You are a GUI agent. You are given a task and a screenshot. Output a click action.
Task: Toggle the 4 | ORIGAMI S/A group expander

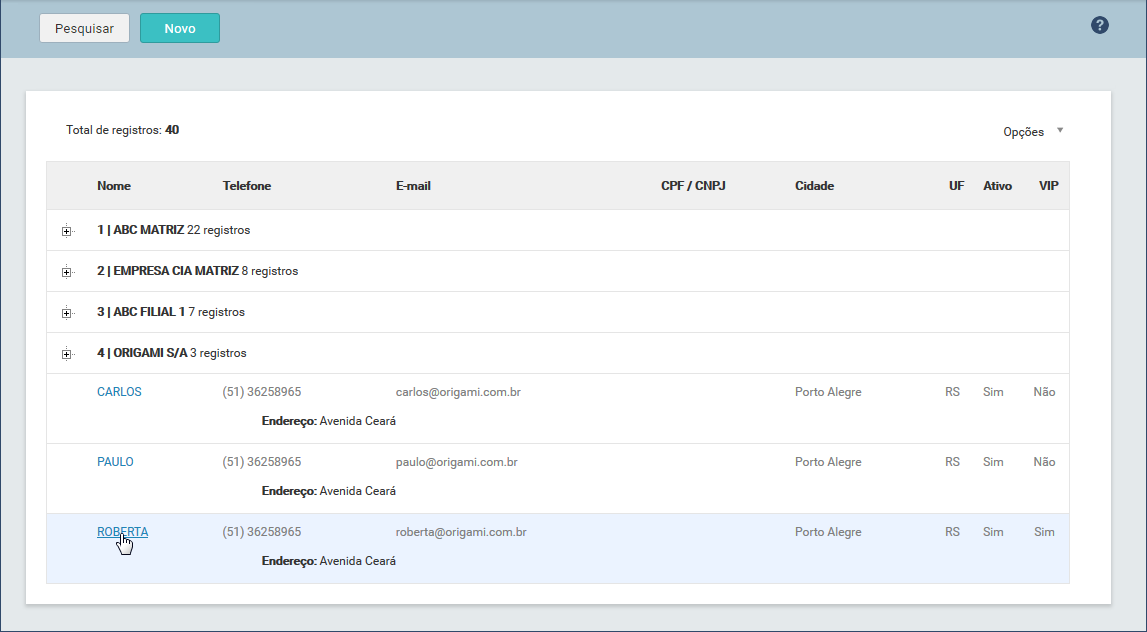pyautogui.click(x=67, y=354)
